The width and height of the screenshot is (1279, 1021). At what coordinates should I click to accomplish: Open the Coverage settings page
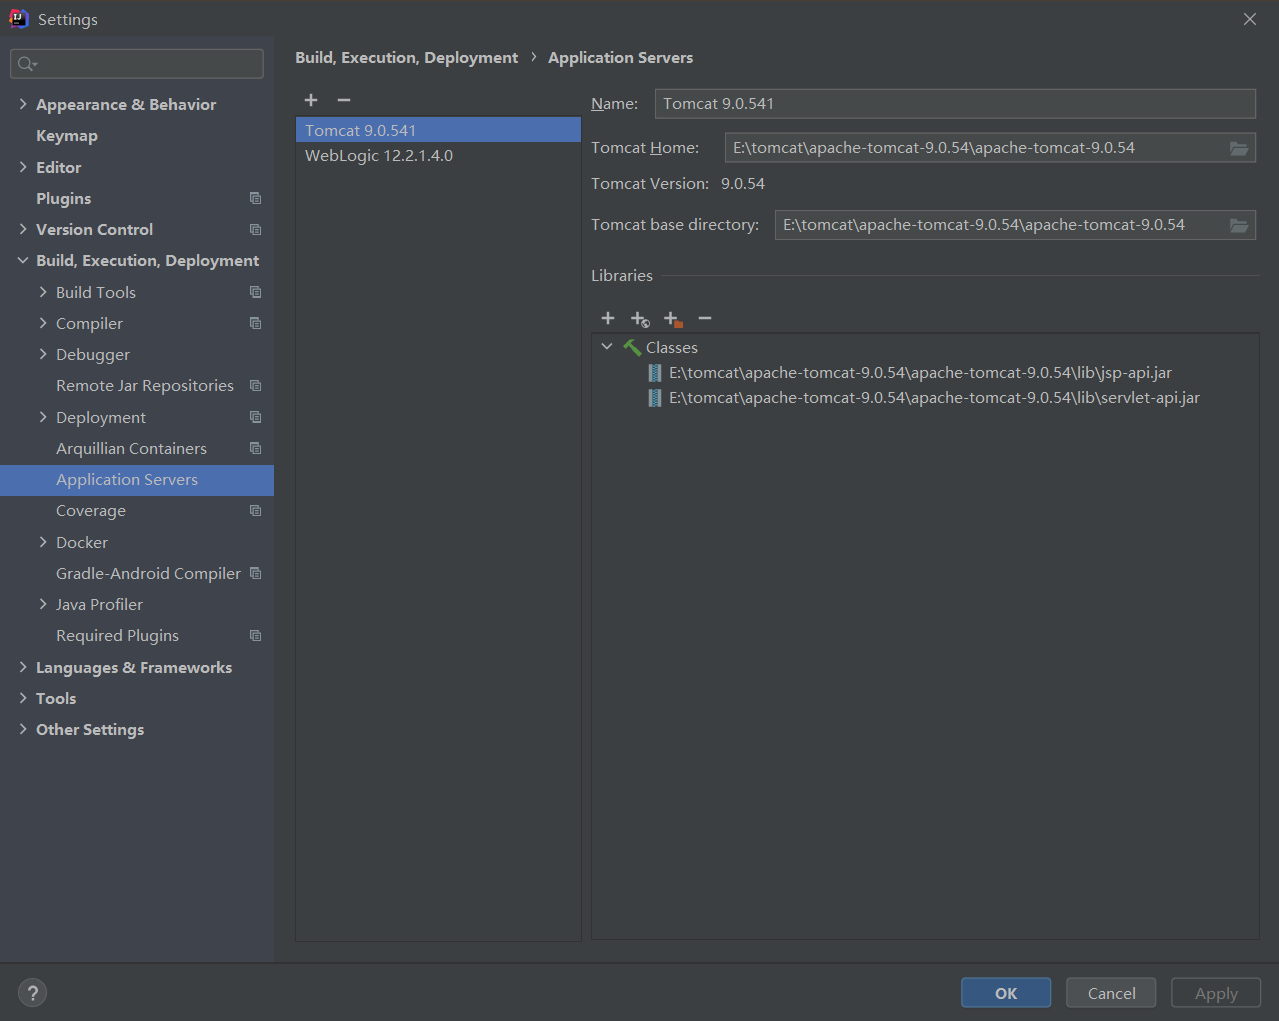tap(91, 511)
